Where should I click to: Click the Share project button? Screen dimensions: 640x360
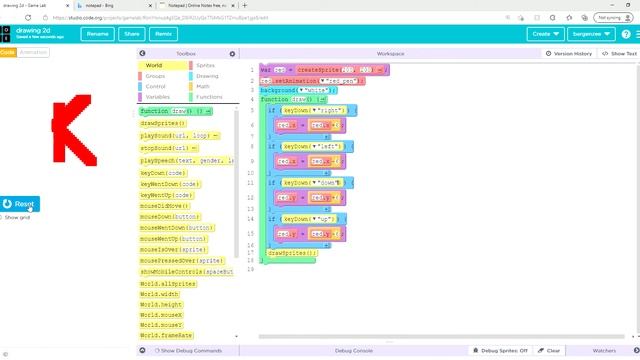(x=132, y=34)
